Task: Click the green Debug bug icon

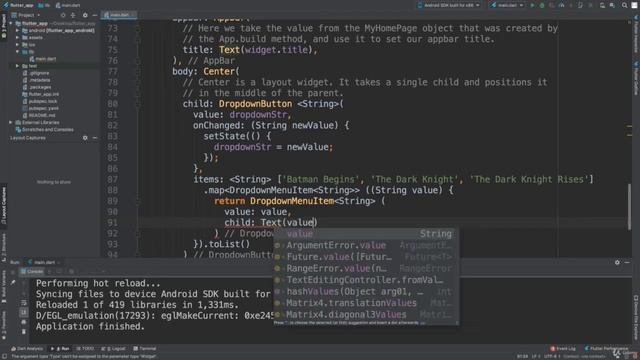Action: click(x=542, y=5)
